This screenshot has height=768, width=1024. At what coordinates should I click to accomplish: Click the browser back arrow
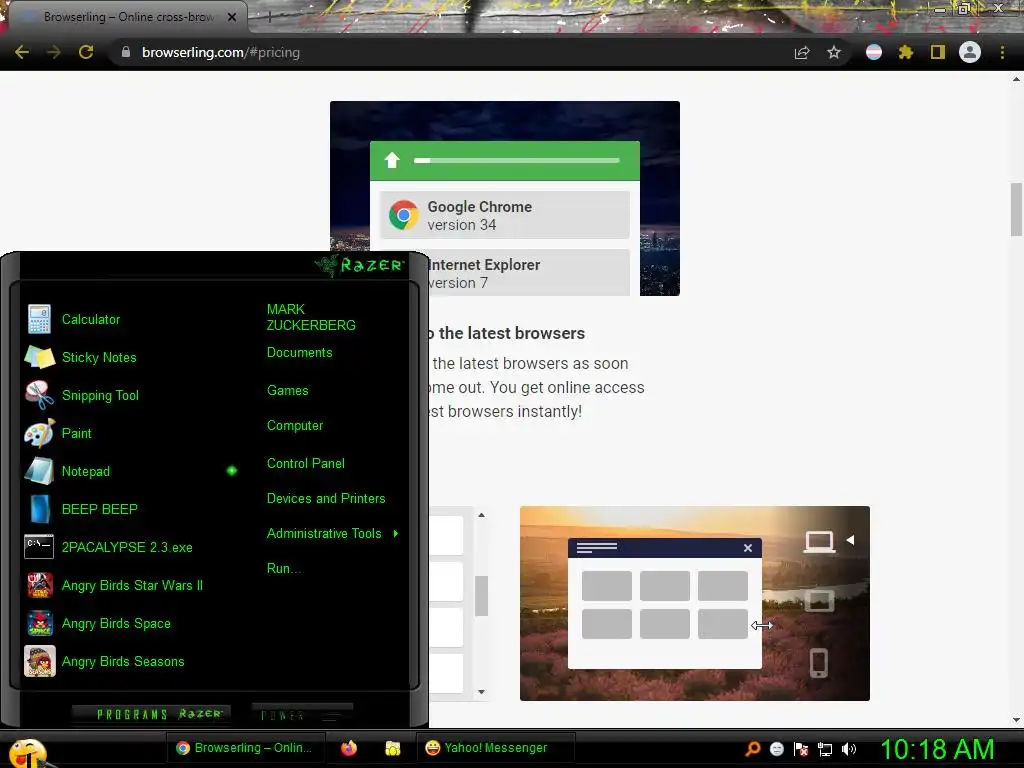click(22, 52)
